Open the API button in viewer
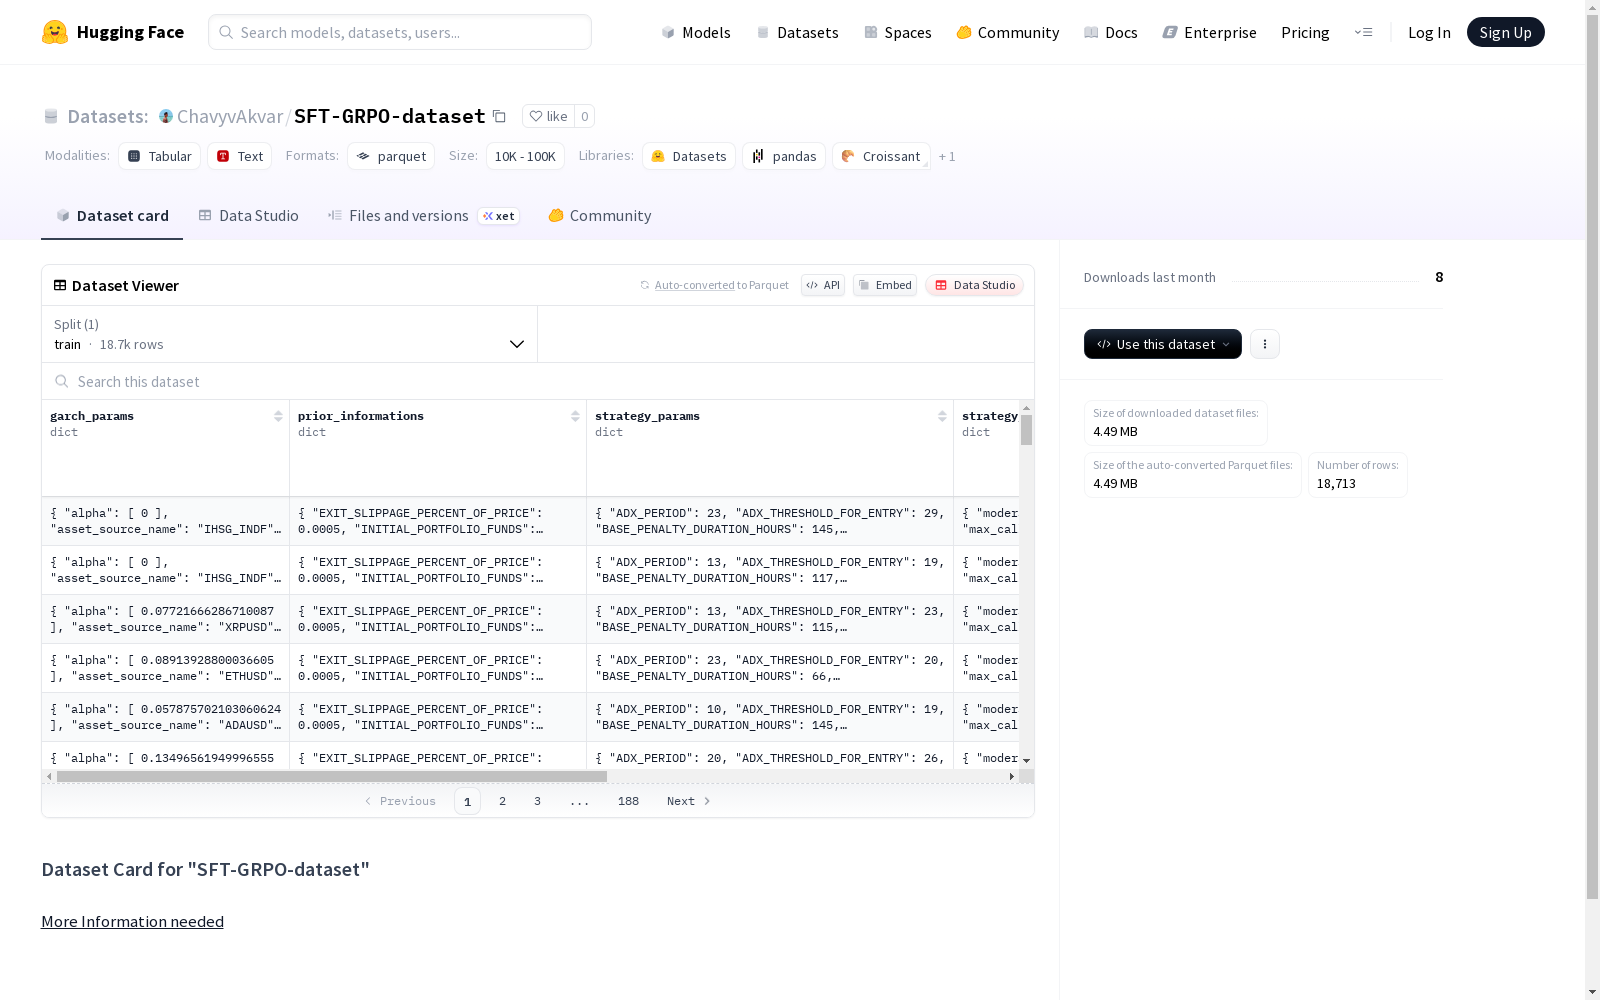1600x1000 pixels. pos(823,285)
